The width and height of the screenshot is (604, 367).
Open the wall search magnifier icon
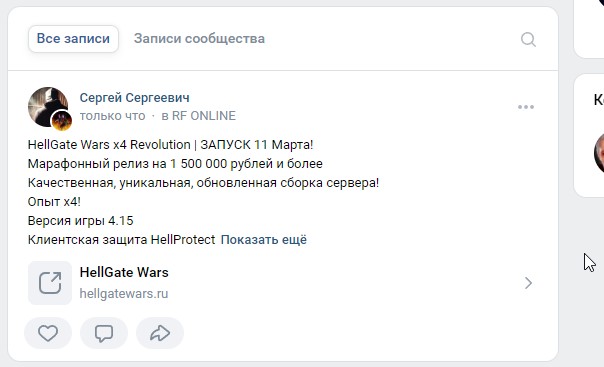click(x=528, y=39)
